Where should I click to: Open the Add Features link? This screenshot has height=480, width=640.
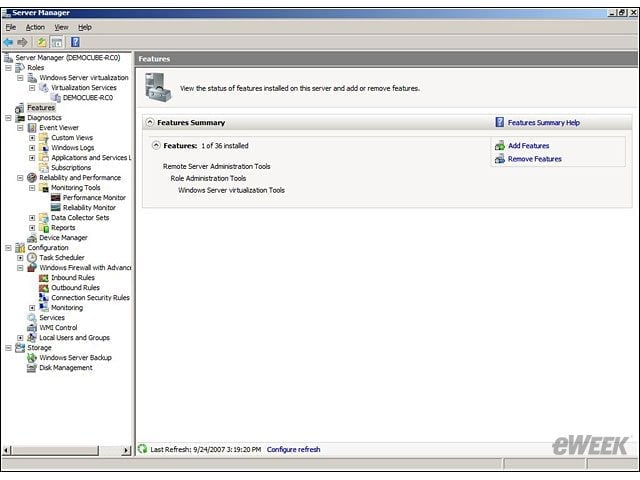[x=529, y=146]
